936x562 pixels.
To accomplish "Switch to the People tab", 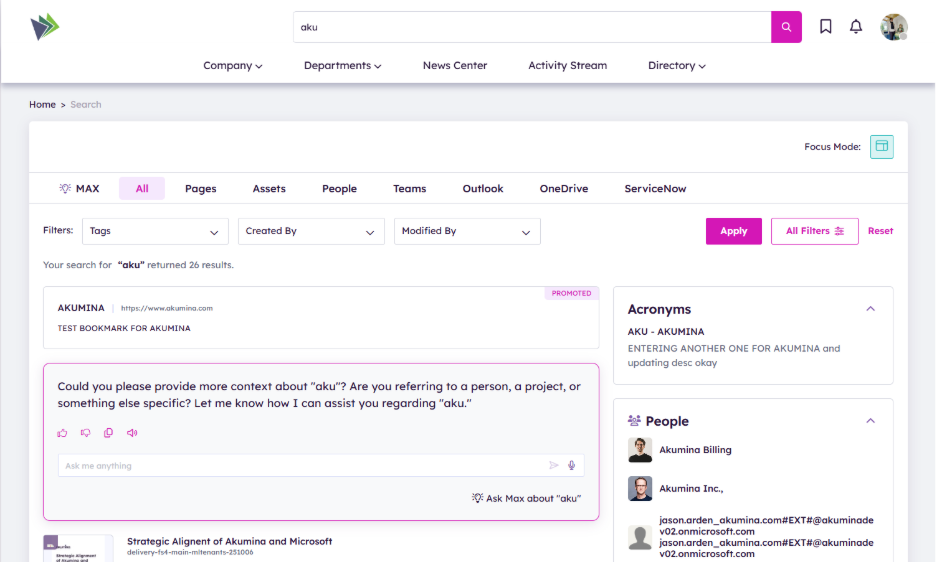I will (x=339, y=188).
